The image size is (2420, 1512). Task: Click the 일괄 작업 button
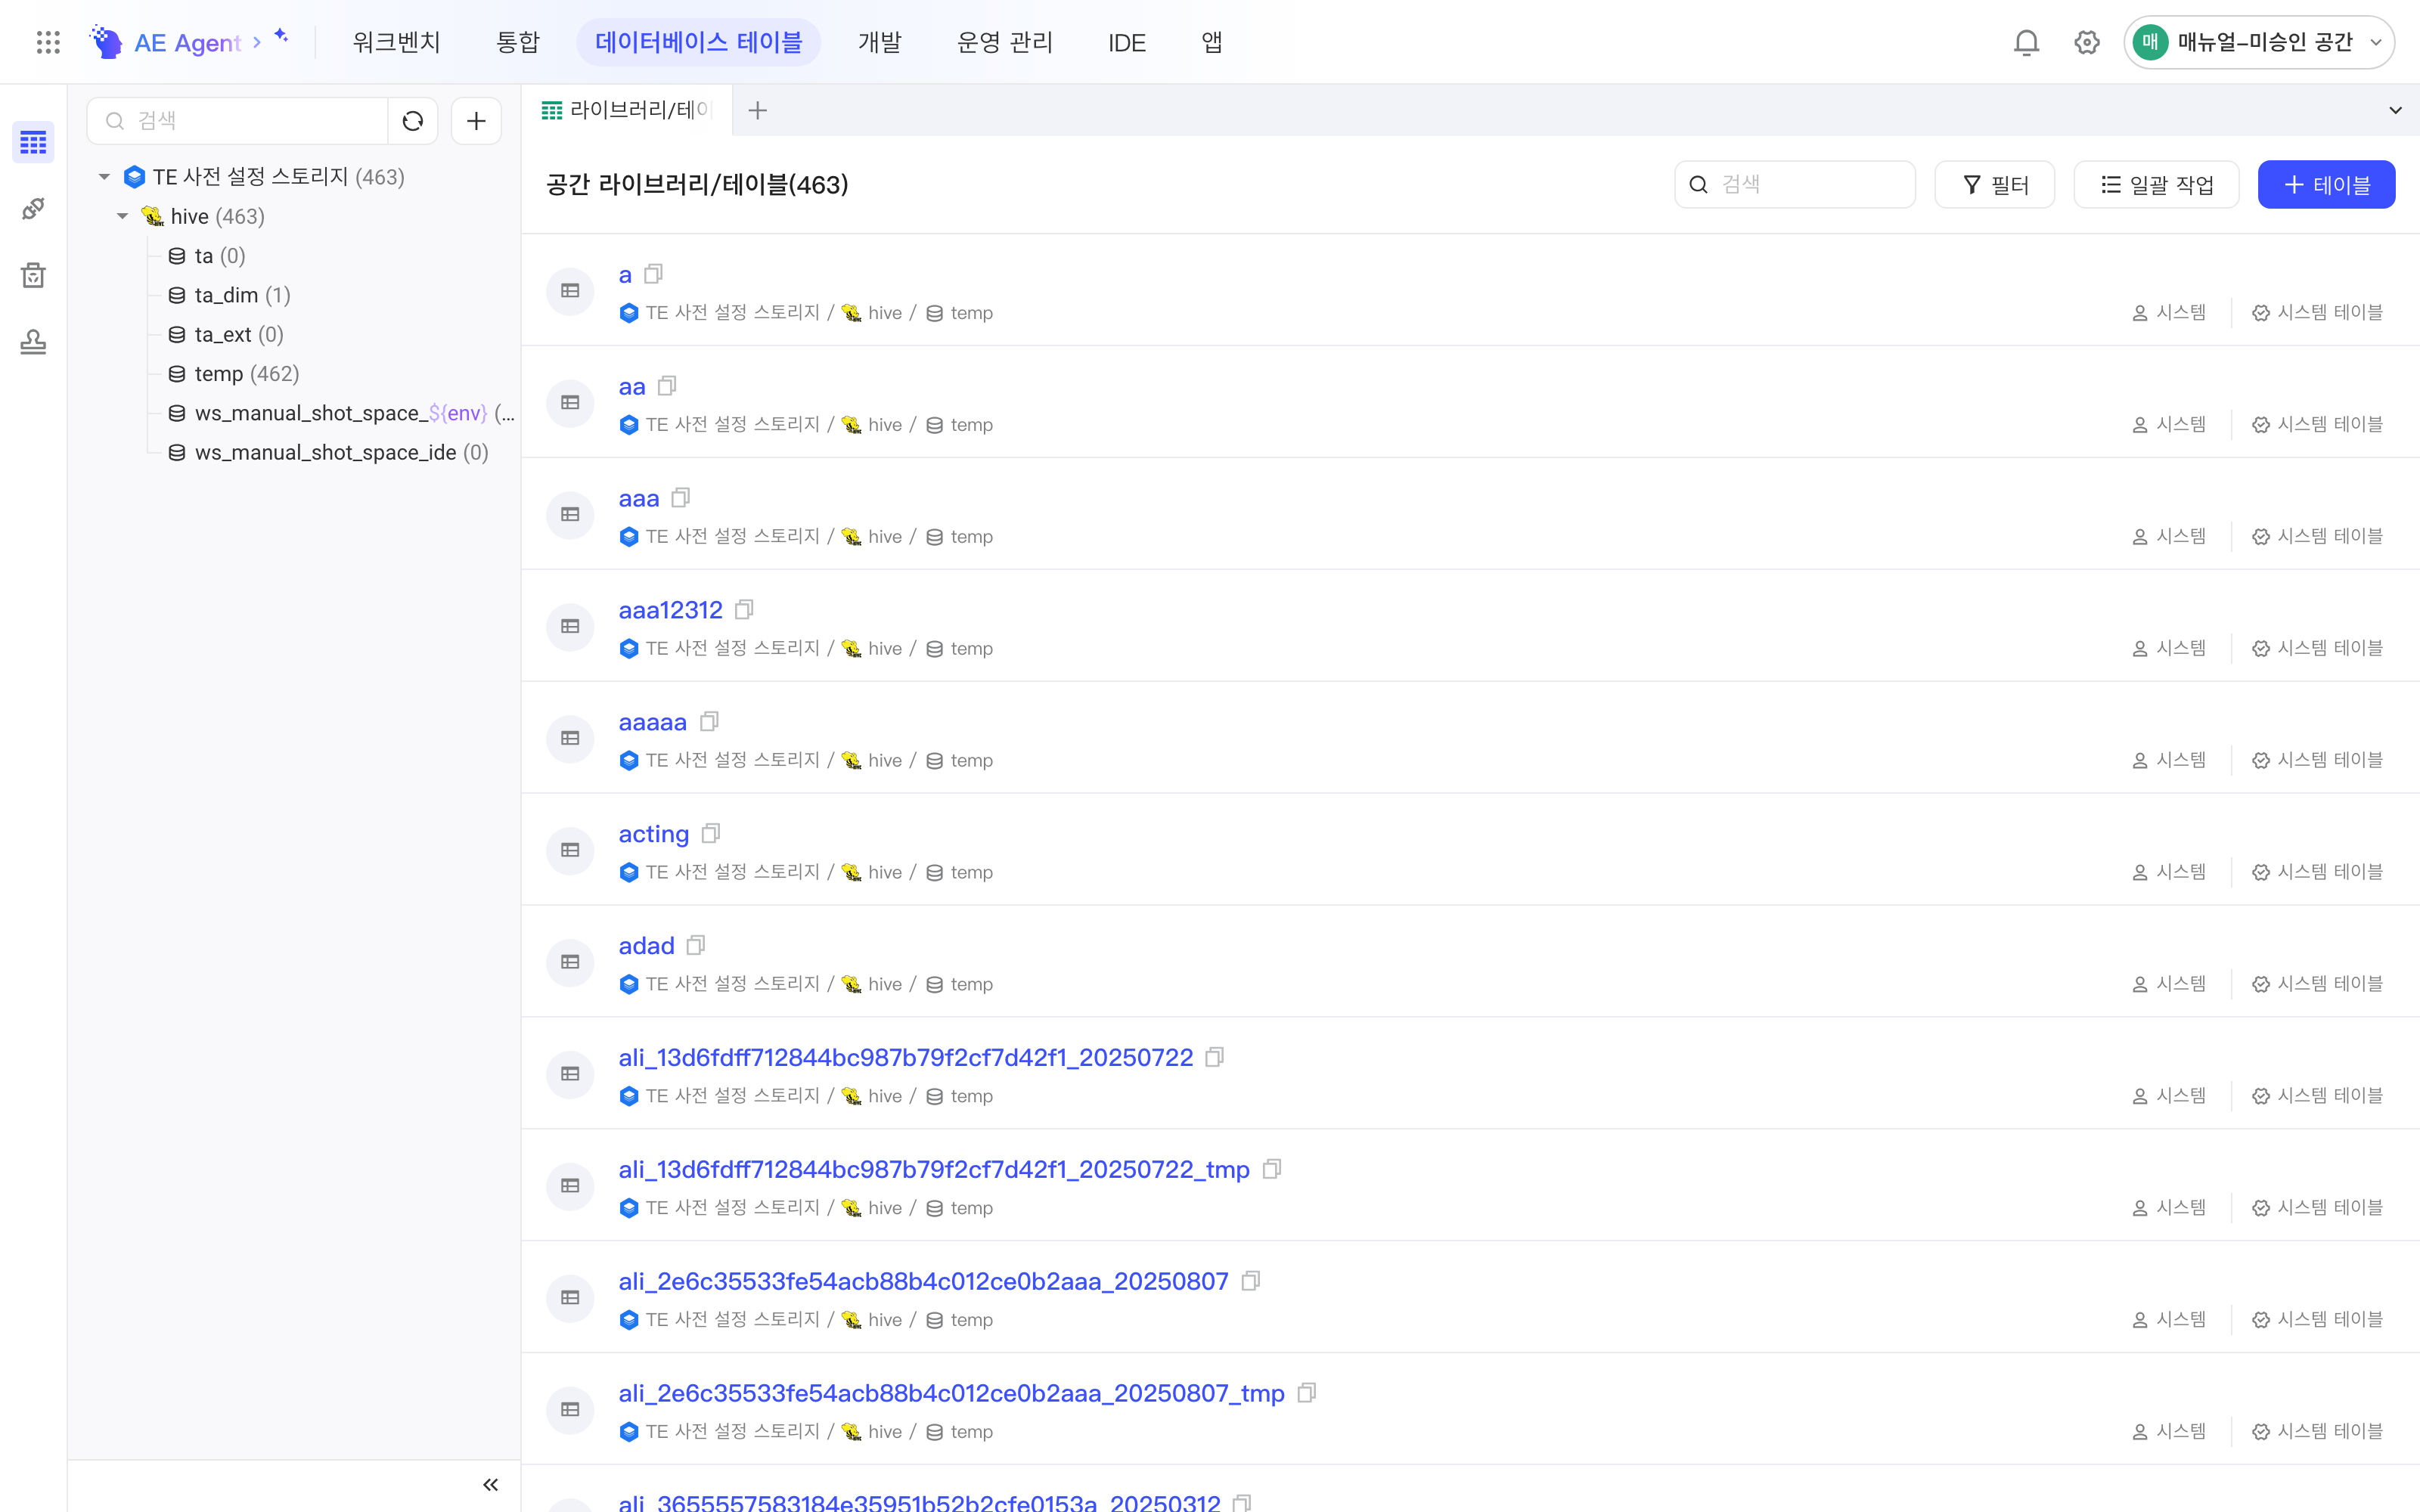click(2156, 184)
